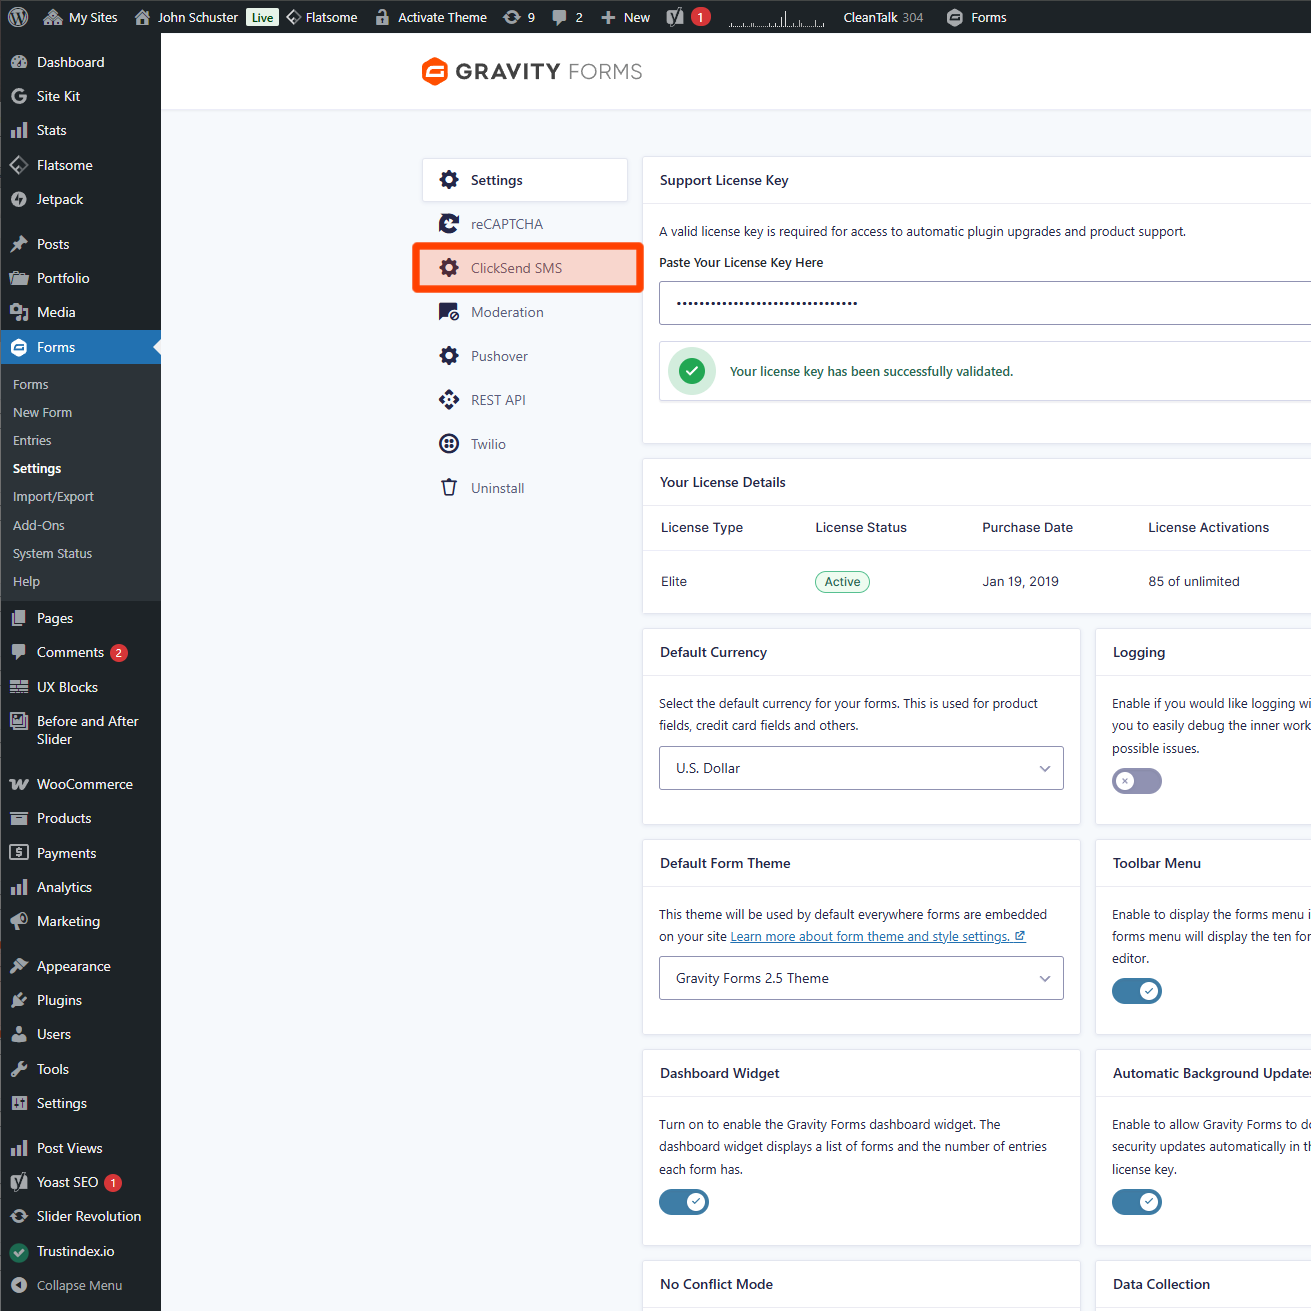Open Moderation via its flag icon

449,312
